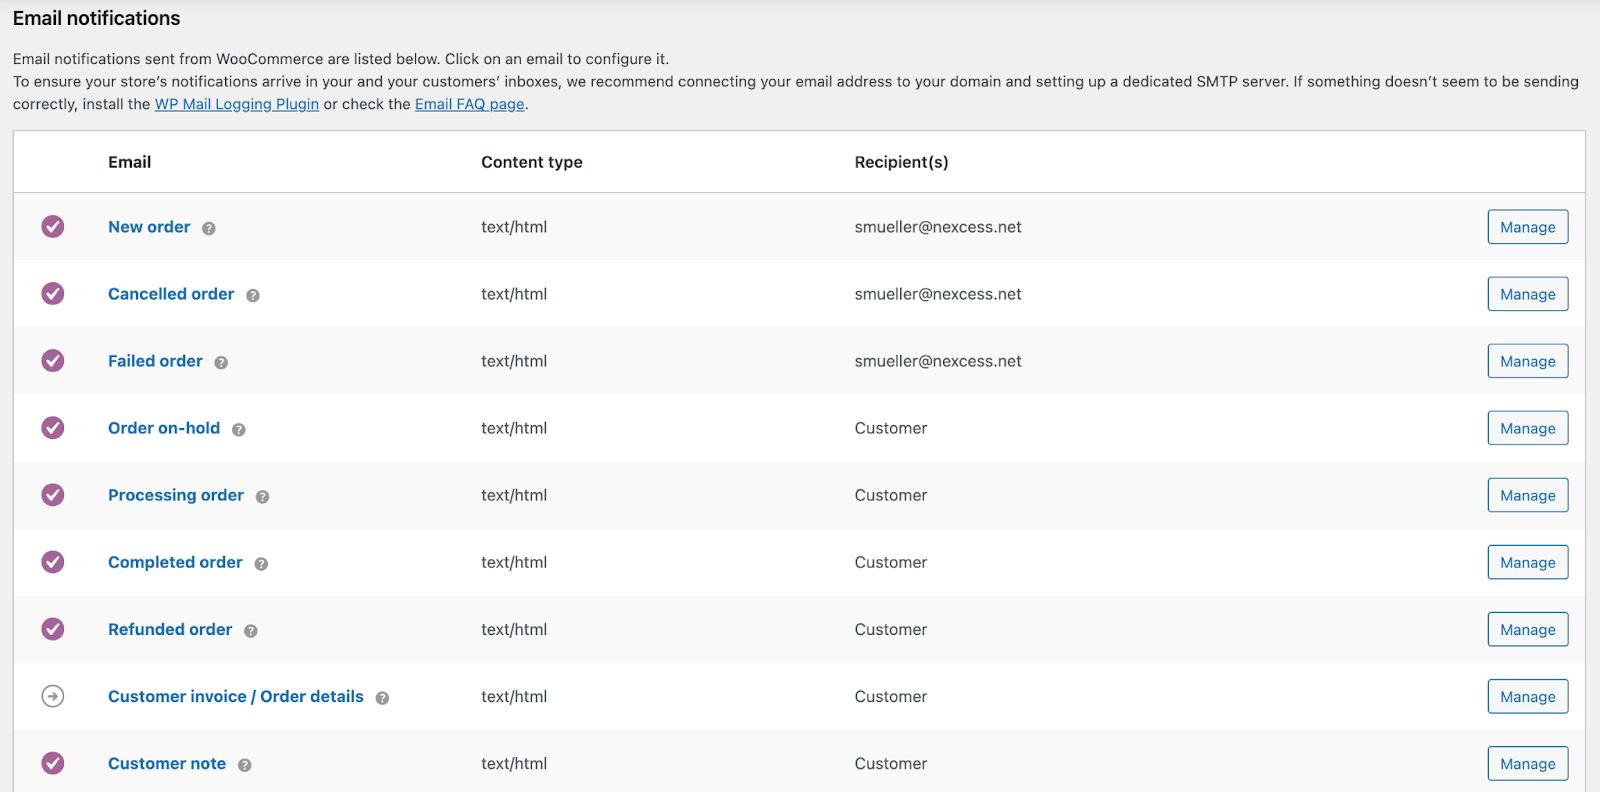The height and width of the screenshot is (792, 1600).
Task: Open the Customer invoice / Order details link
Action: pyautogui.click(x=236, y=696)
